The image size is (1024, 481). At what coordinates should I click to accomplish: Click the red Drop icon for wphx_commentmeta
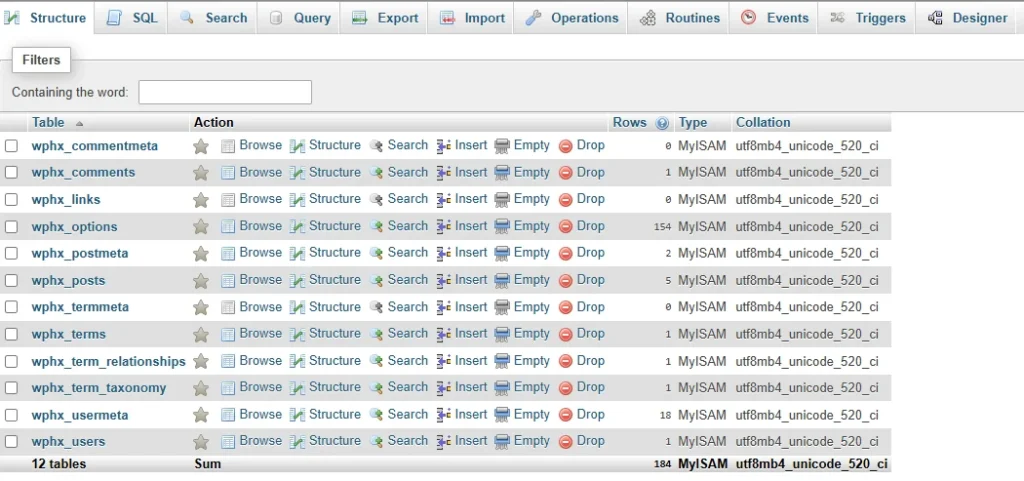click(566, 146)
